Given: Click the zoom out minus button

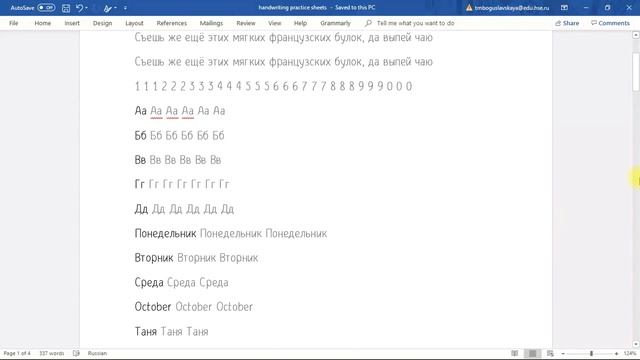Looking at the screenshot, I should pos(563,354).
